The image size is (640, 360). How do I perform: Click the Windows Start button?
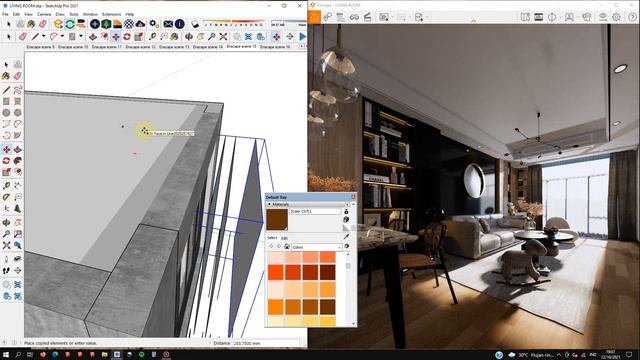pos(6,355)
